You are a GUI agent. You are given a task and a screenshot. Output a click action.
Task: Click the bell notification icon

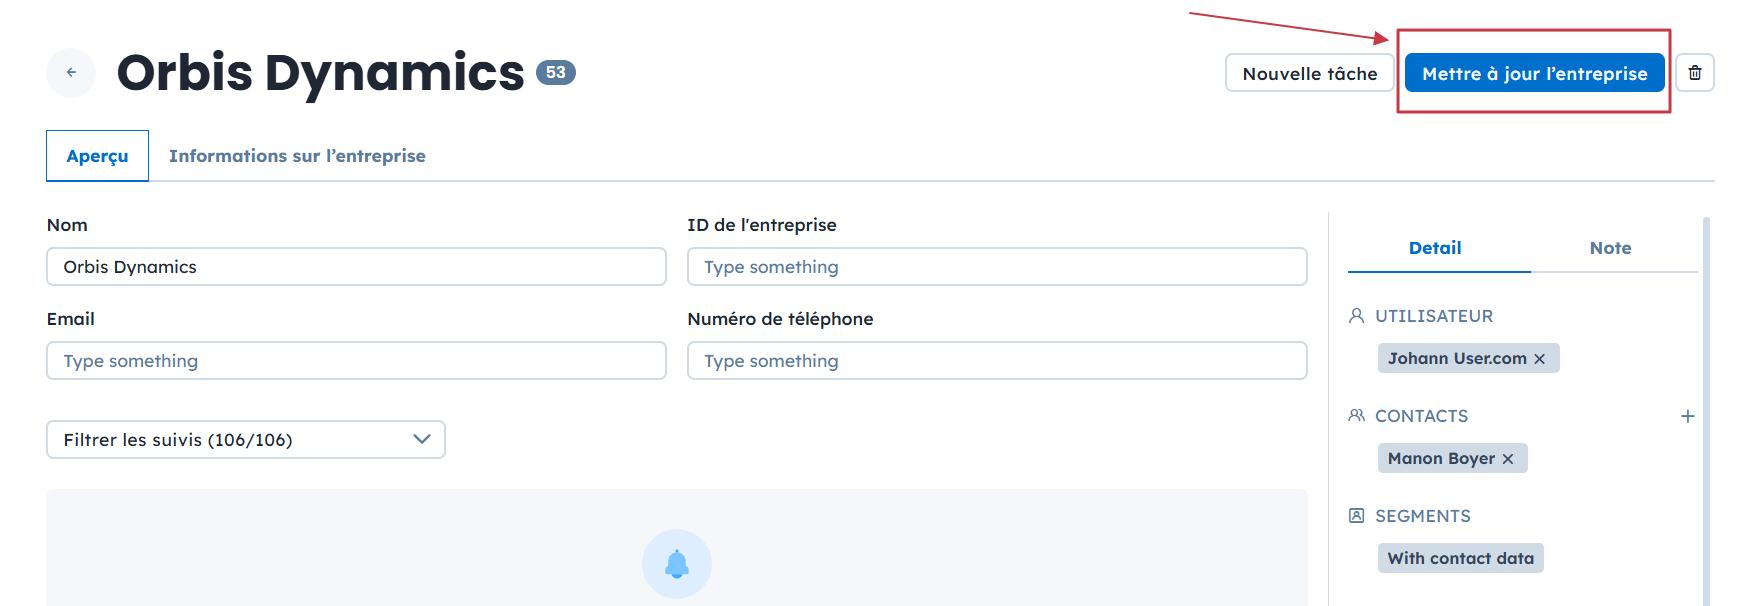pyautogui.click(x=677, y=564)
